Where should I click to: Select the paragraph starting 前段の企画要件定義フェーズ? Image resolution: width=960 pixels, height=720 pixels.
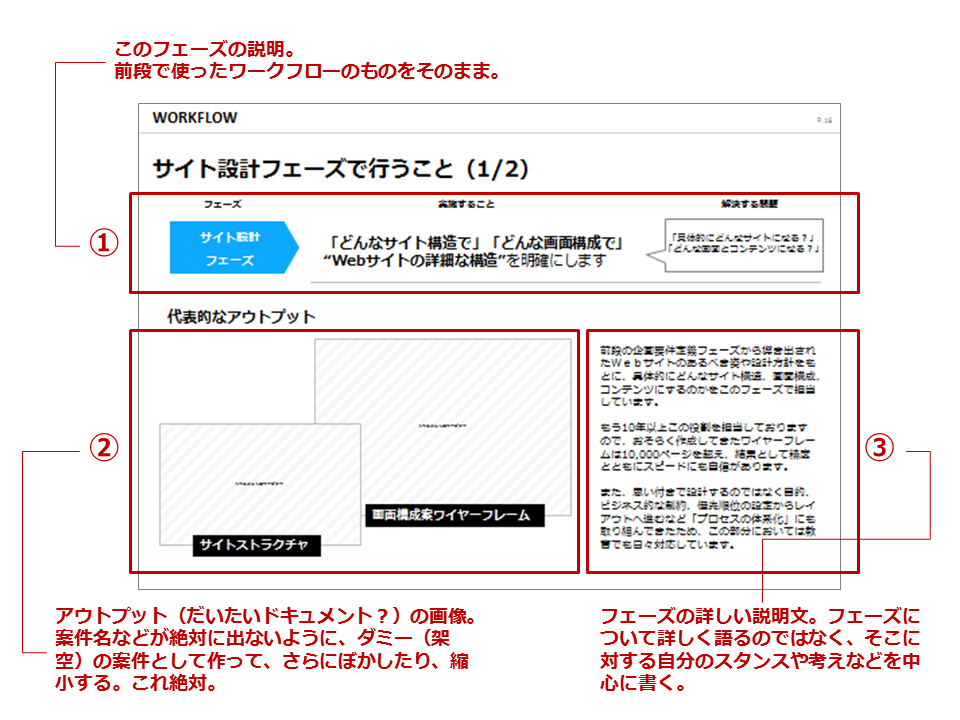pyautogui.click(x=709, y=377)
